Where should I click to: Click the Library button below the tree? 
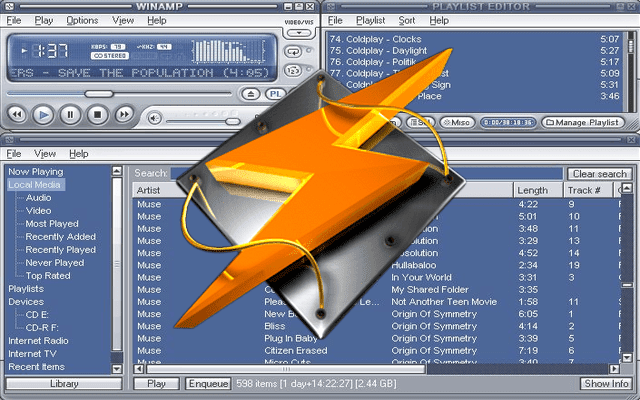pos(64,384)
